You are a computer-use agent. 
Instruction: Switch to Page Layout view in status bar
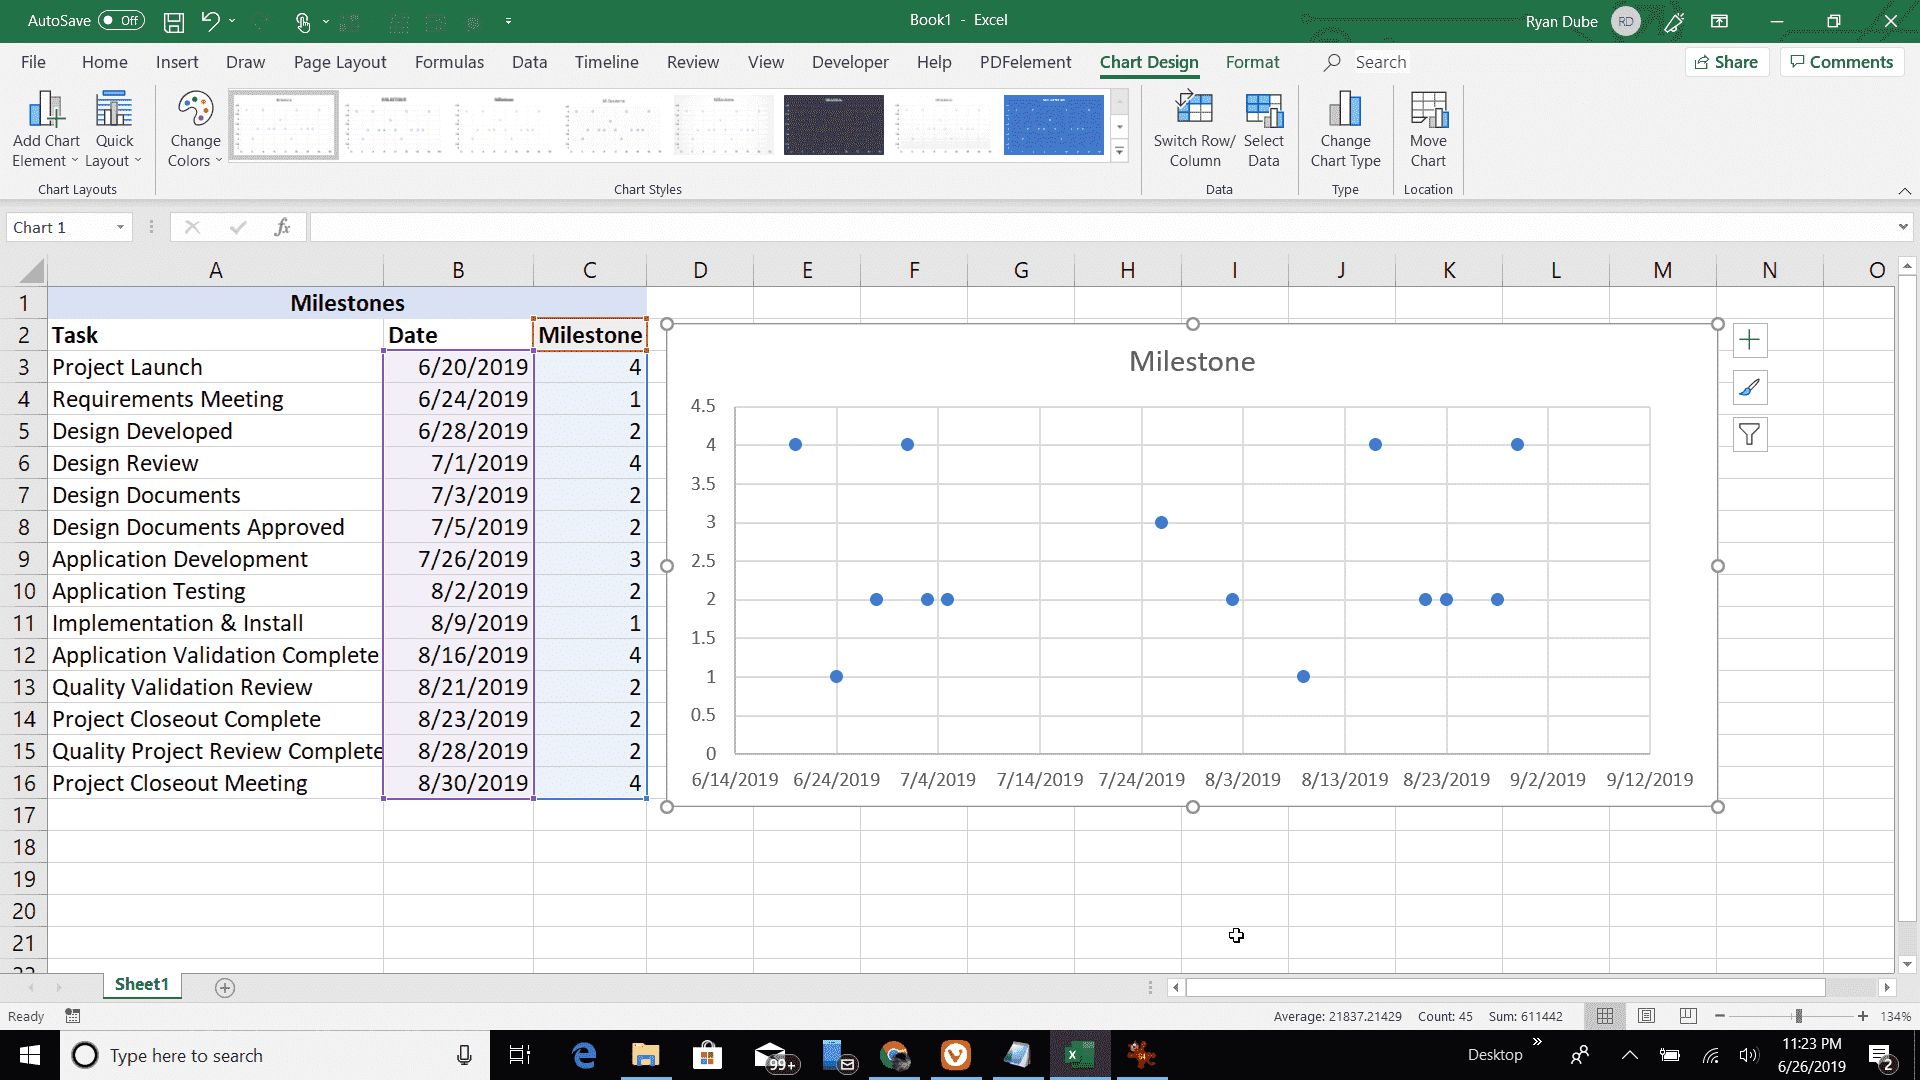coord(1646,1016)
